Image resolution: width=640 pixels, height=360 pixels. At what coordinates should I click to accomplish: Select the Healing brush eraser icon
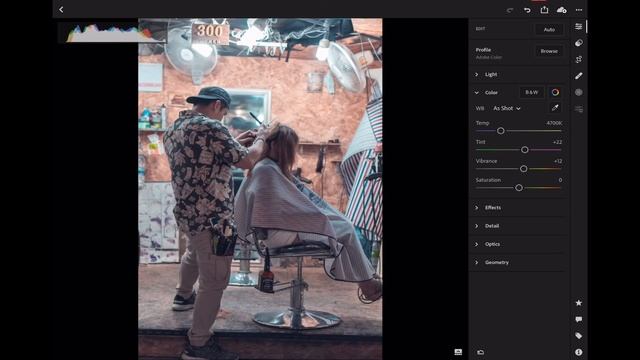point(579,43)
